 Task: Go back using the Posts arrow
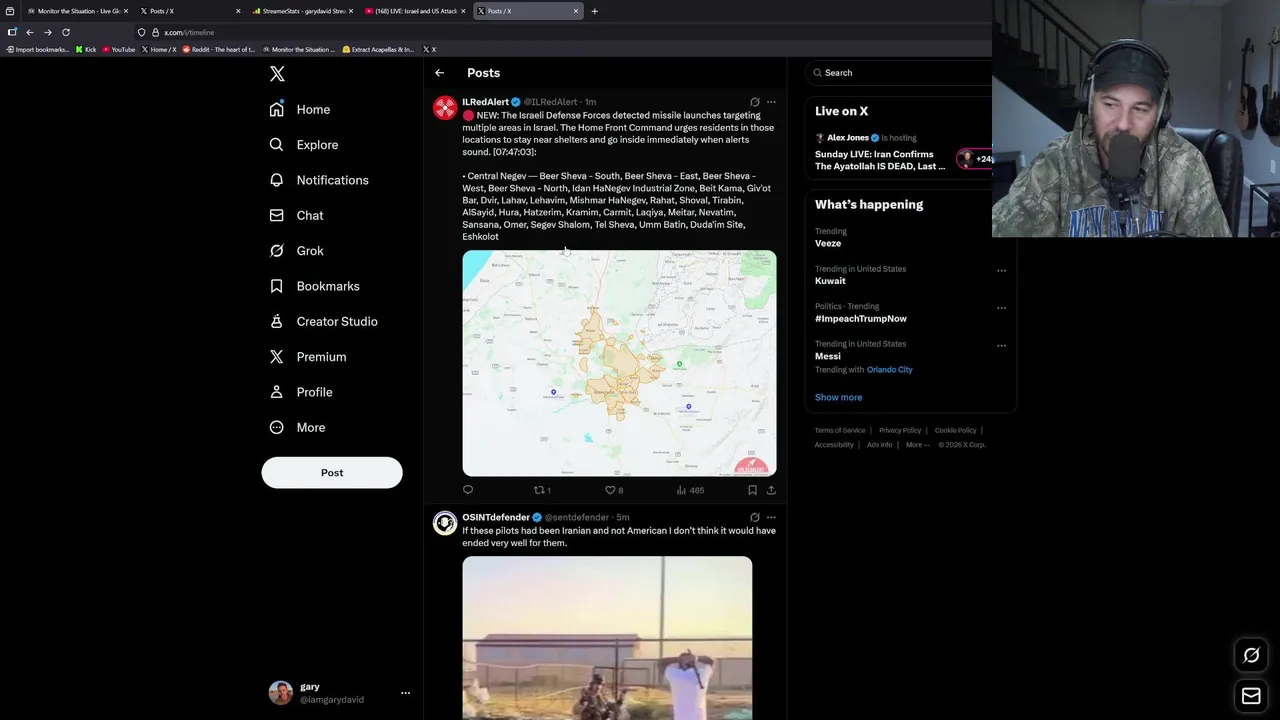(439, 73)
